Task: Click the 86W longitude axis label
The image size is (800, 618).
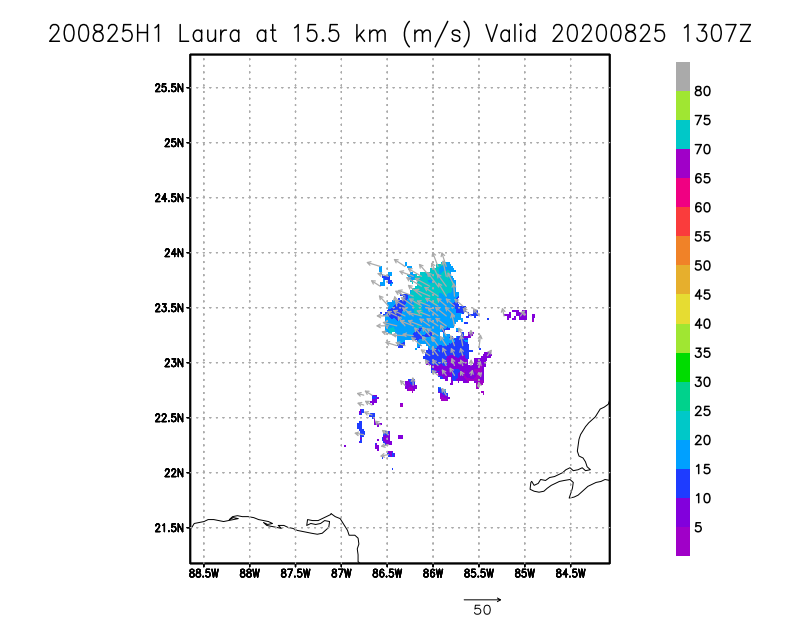Action: click(x=433, y=574)
